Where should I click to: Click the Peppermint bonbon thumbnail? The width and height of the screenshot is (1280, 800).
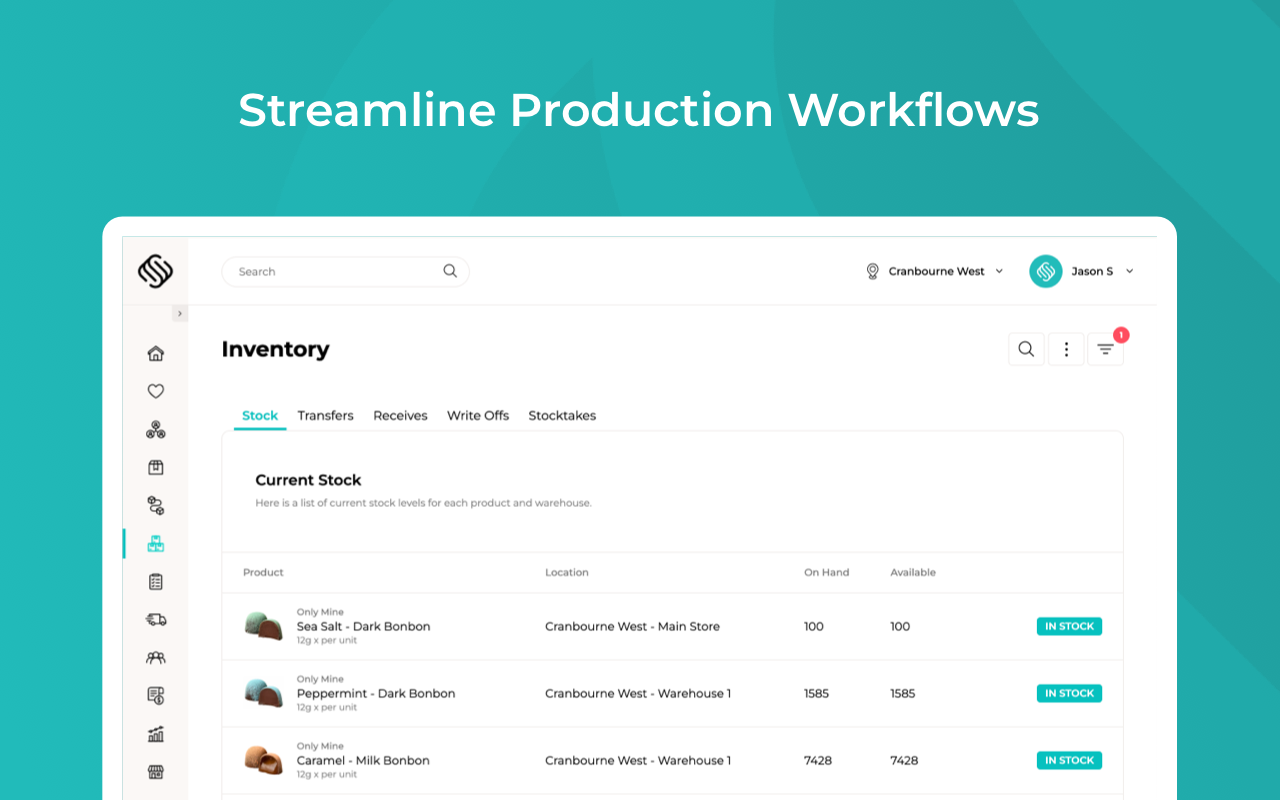coord(264,693)
